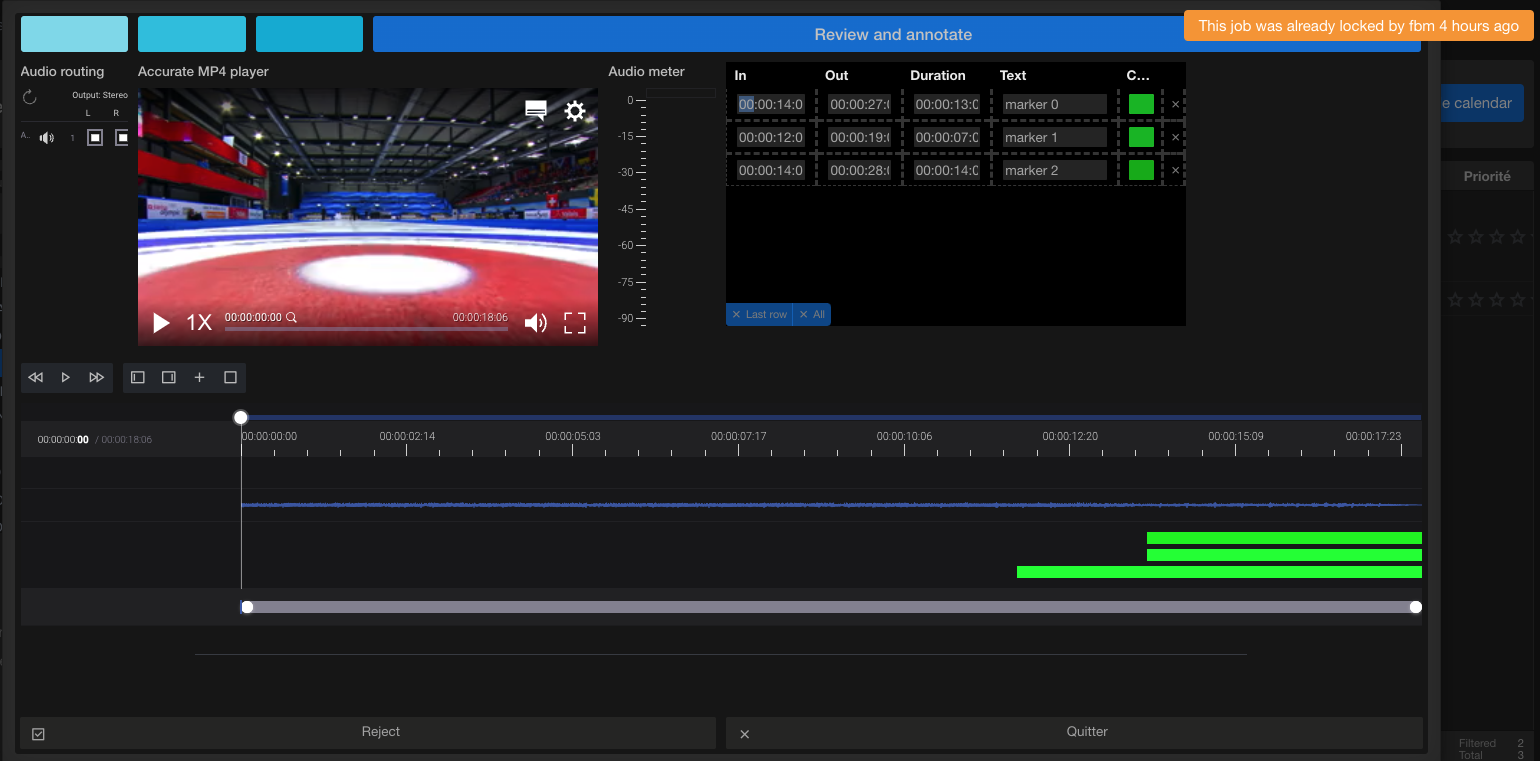The image size is (1540, 761).
Task: Edit the Out timecode of marker 2
Action: 860,170
